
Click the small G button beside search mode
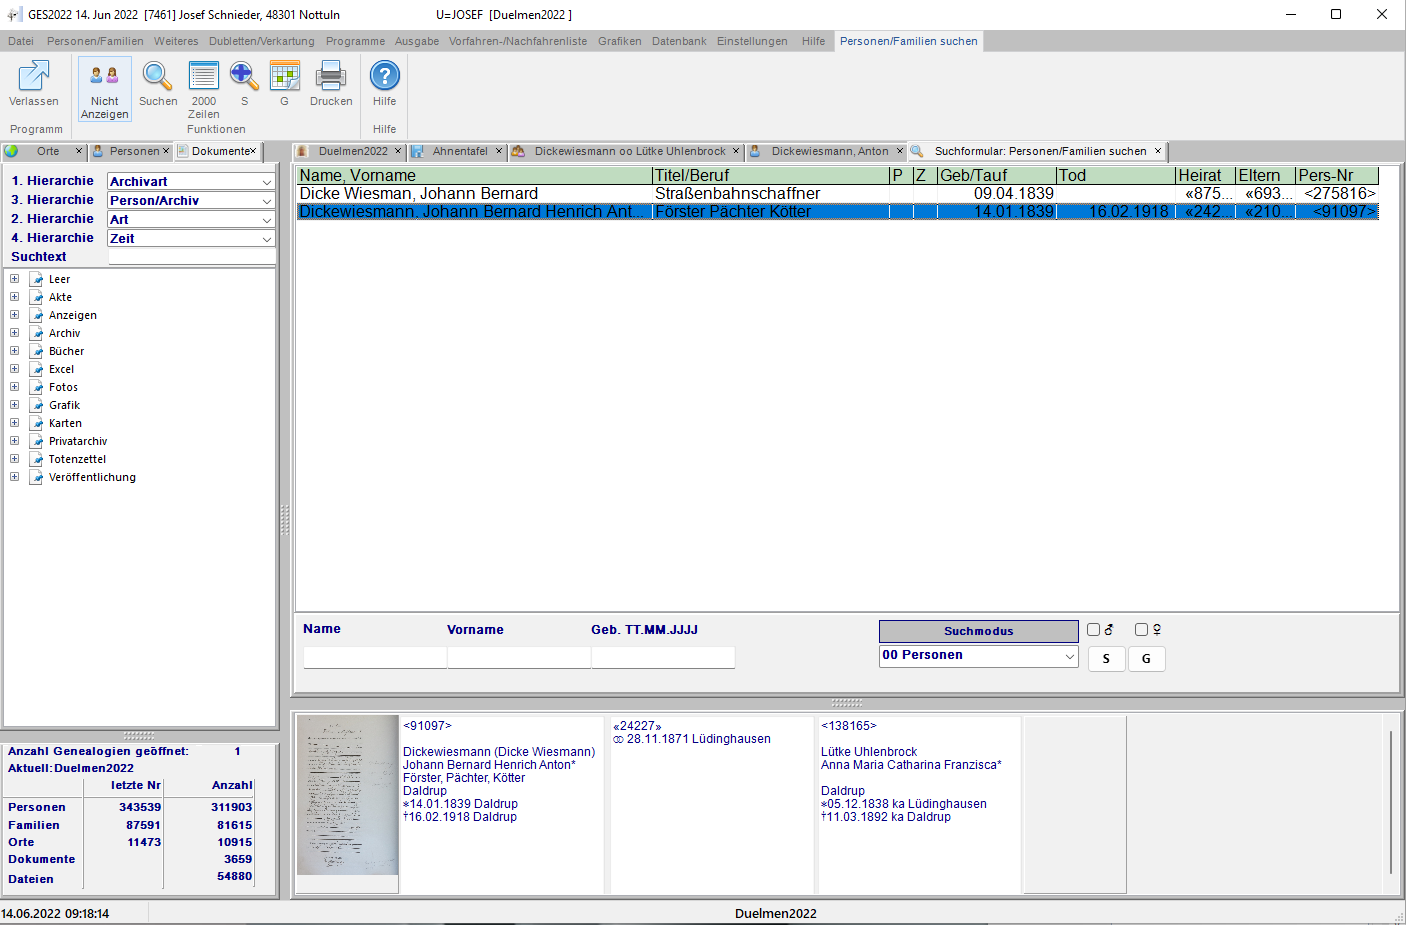coord(1146,659)
